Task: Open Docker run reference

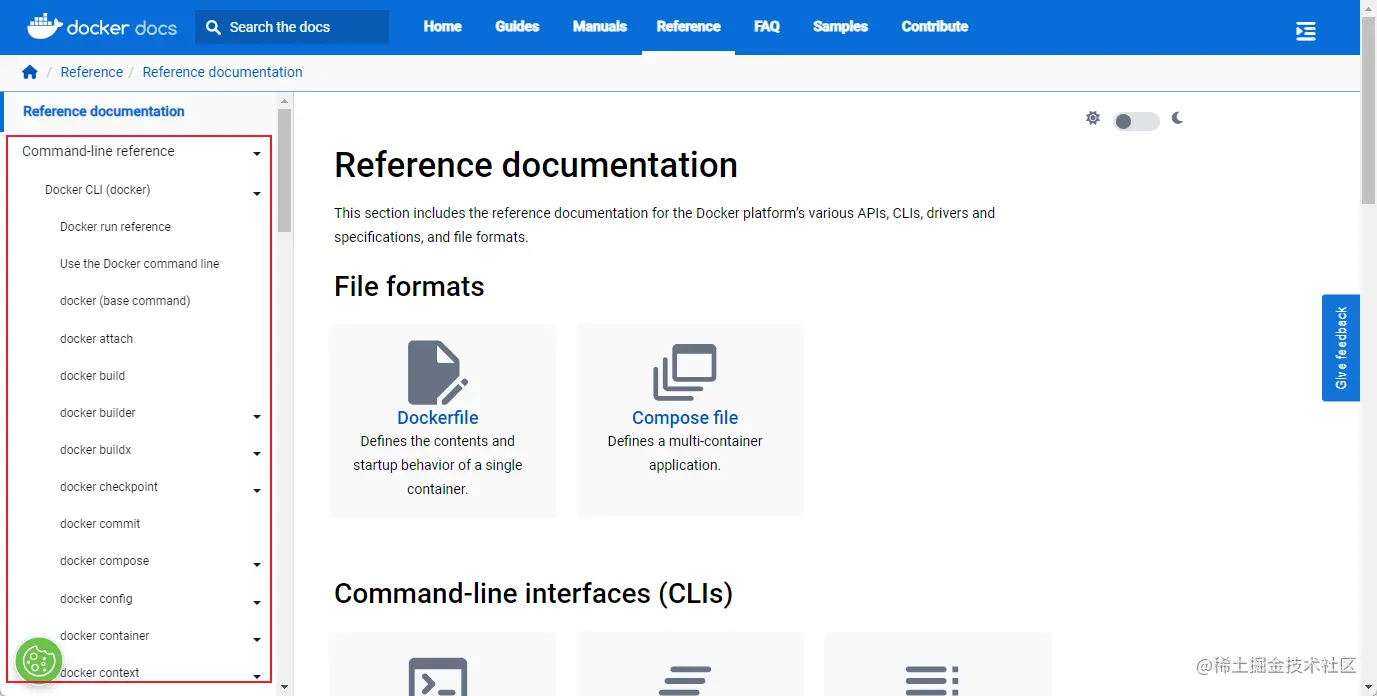Action: click(x=115, y=227)
